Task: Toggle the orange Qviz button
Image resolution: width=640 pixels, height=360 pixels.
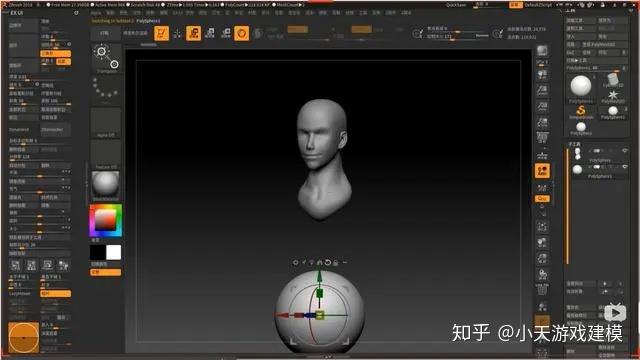Action: pyautogui.click(x=542, y=199)
